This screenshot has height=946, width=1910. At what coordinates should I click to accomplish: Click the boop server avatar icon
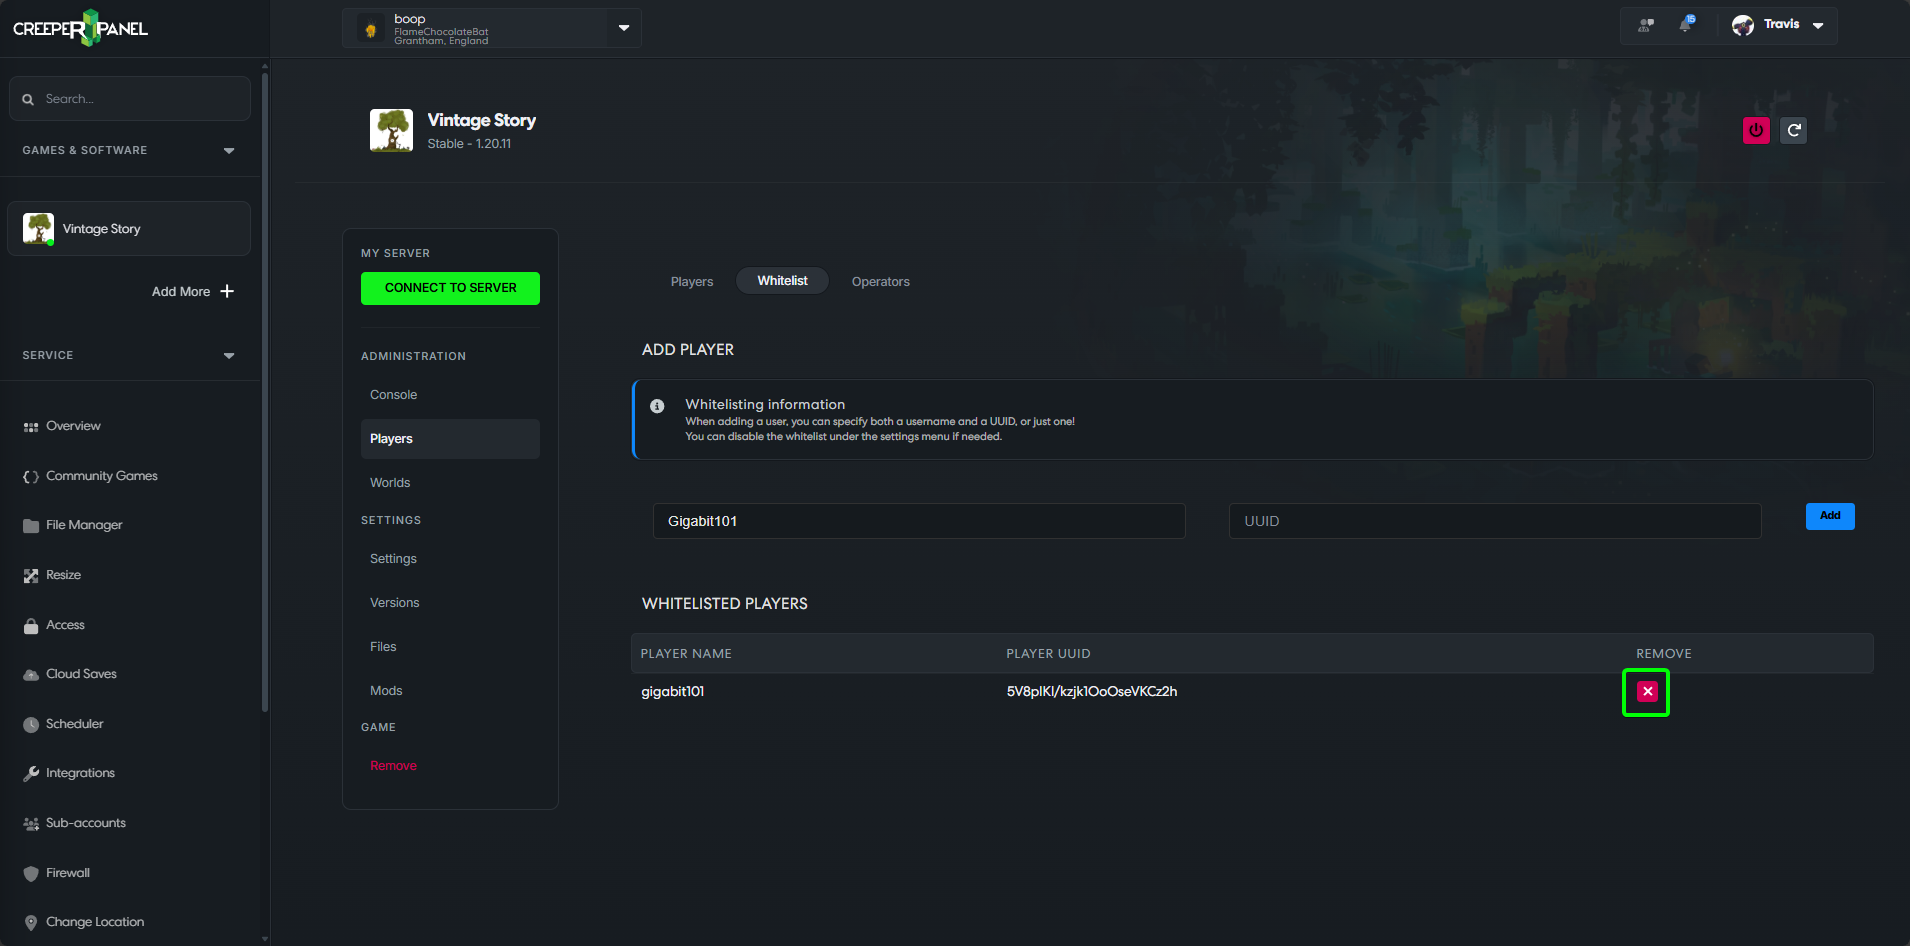(x=371, y=29)
